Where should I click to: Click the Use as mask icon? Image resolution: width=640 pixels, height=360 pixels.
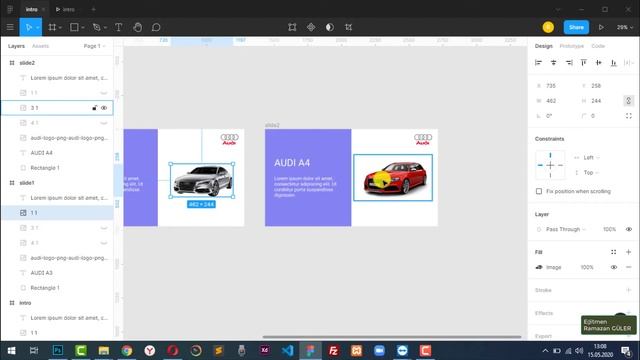click(x=329, y=27)
